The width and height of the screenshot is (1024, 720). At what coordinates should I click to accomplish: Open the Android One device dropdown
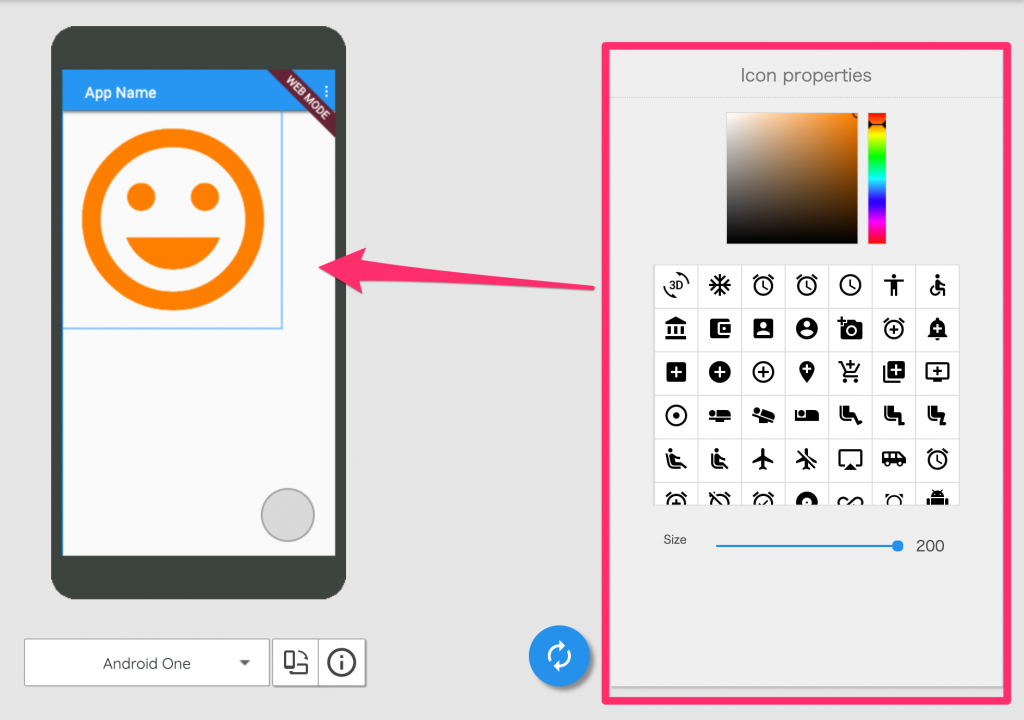(x=146, y=662)
